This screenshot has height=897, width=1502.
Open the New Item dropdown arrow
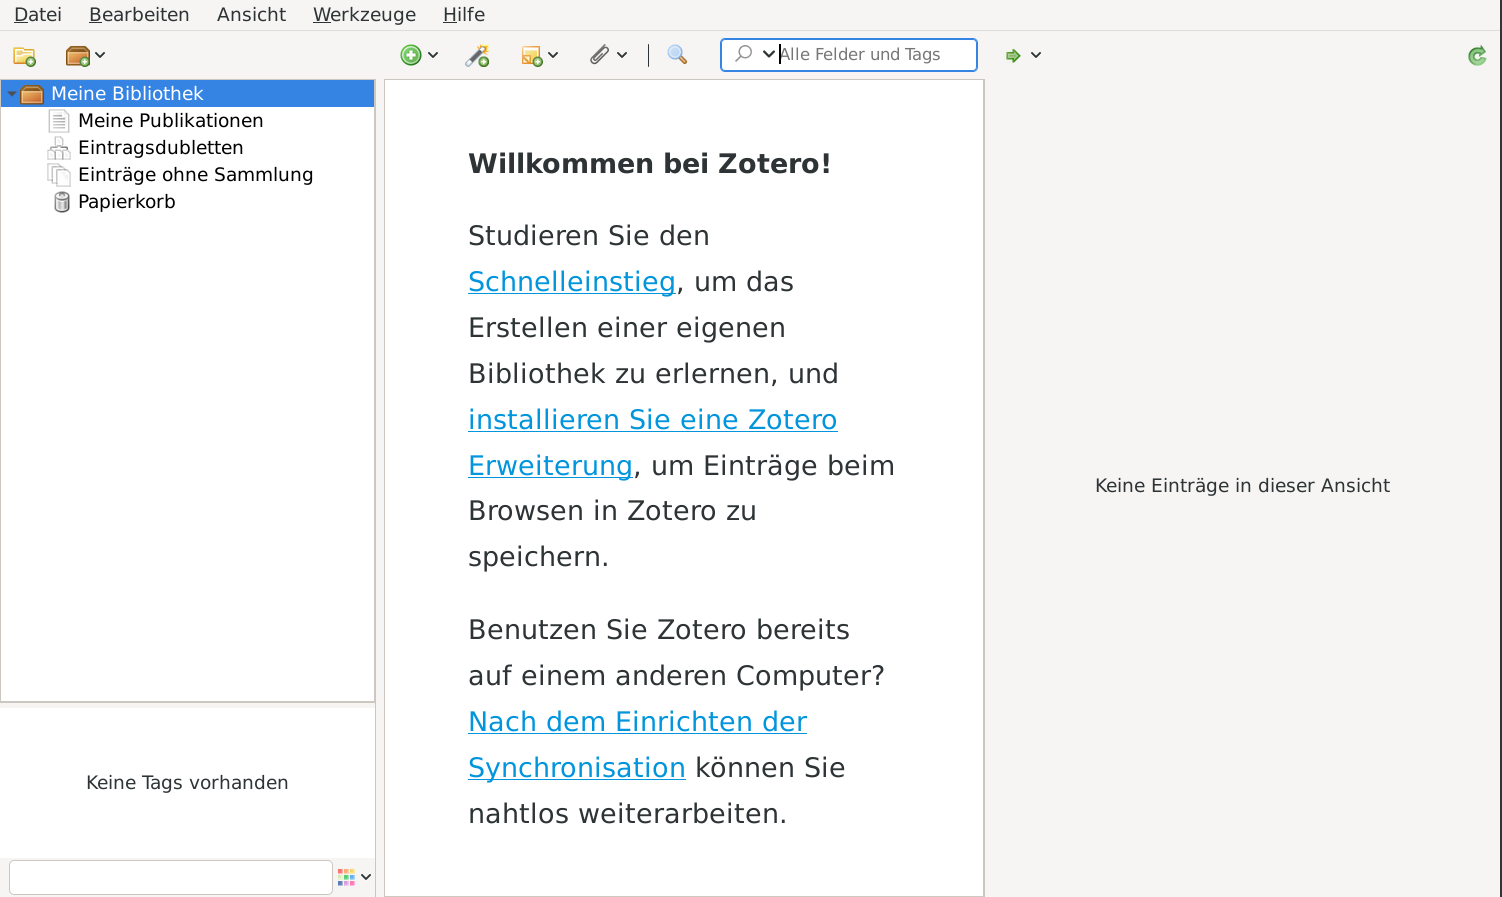tap(433, 55)
